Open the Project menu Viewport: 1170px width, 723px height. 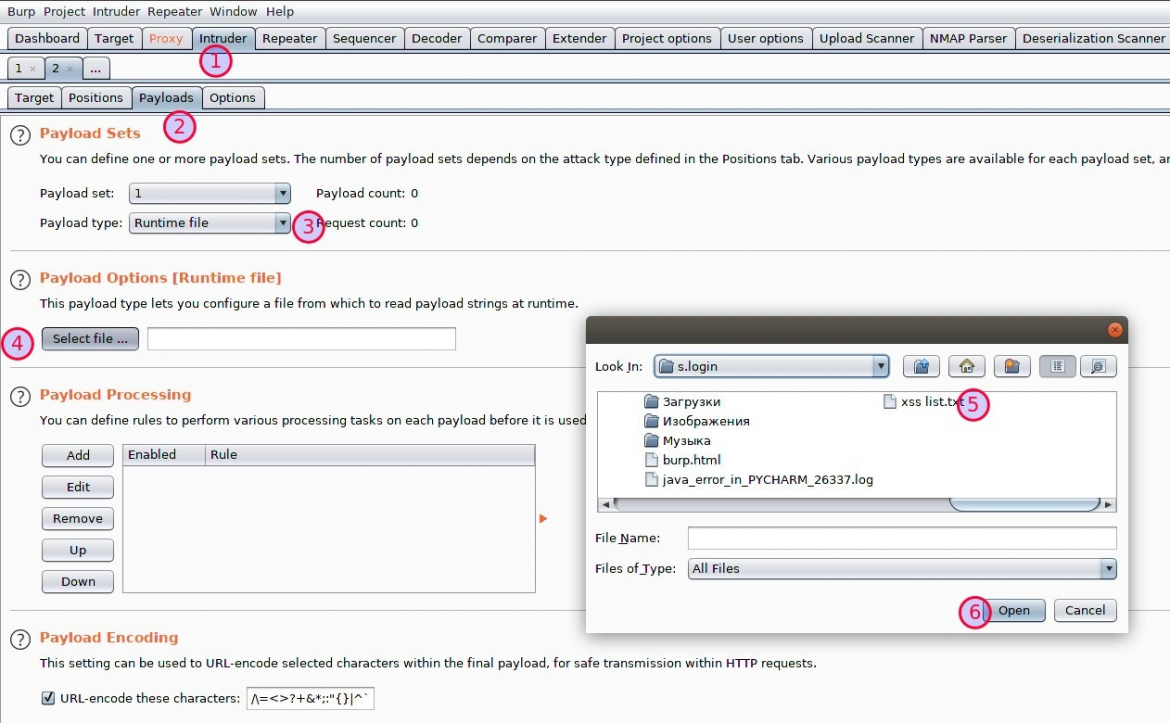coord(64,11)
